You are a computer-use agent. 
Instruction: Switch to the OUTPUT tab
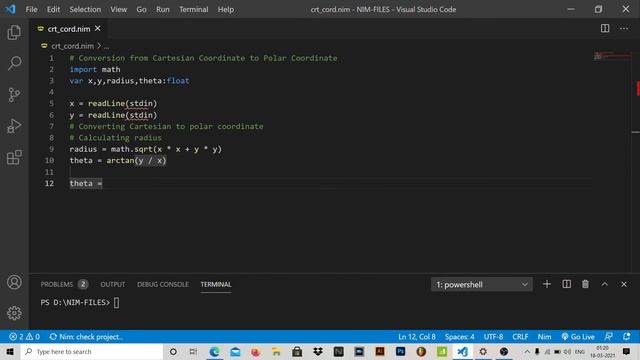click(113, 284)
